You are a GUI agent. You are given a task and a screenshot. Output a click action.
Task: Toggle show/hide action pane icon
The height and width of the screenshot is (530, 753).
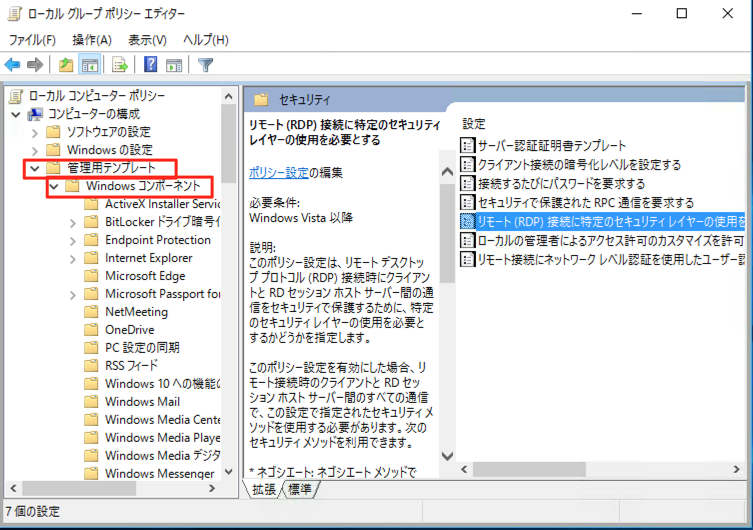(174, 64)
